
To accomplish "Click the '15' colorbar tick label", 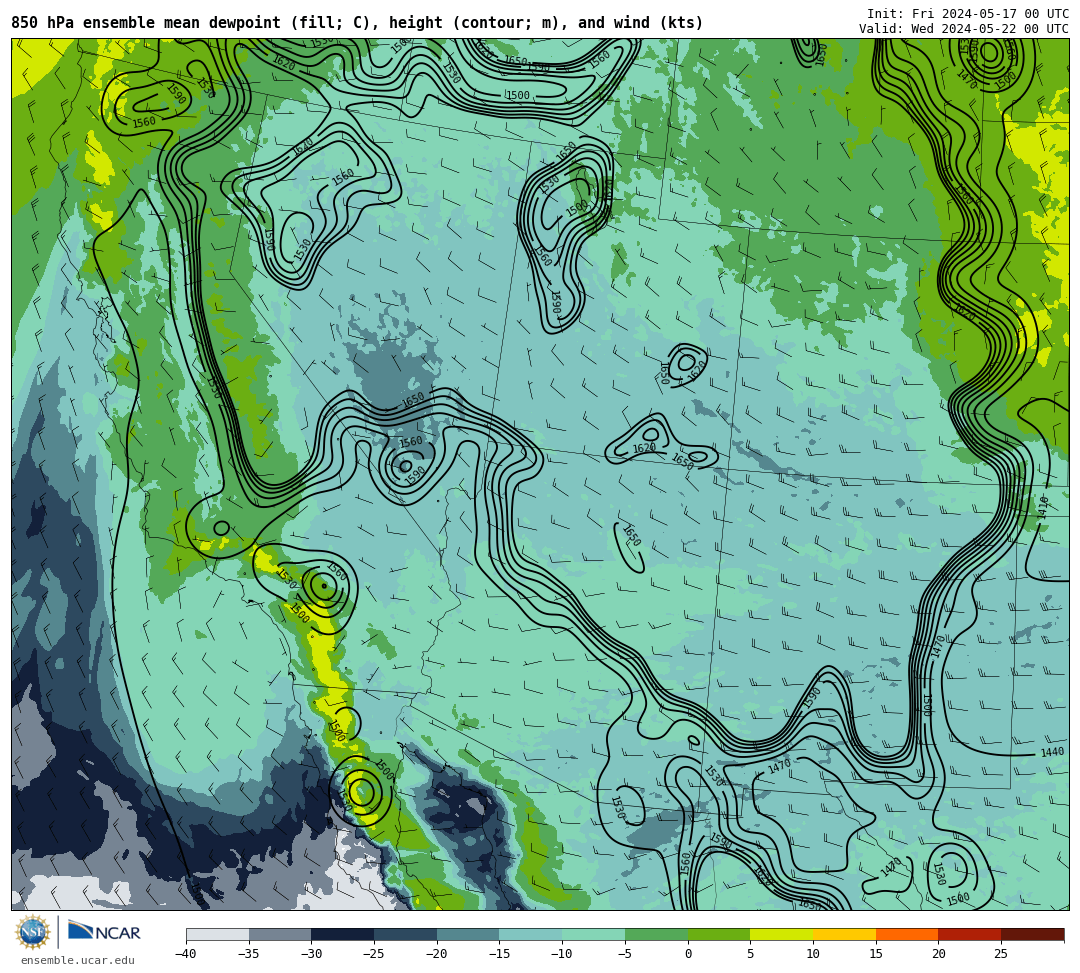I will 875,954.
